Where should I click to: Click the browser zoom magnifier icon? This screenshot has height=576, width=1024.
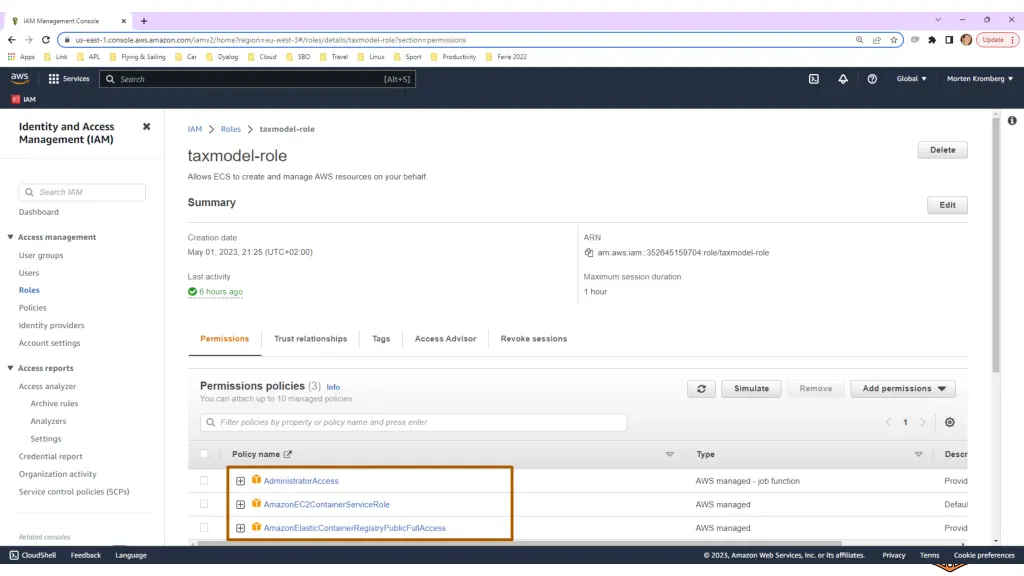859,40
